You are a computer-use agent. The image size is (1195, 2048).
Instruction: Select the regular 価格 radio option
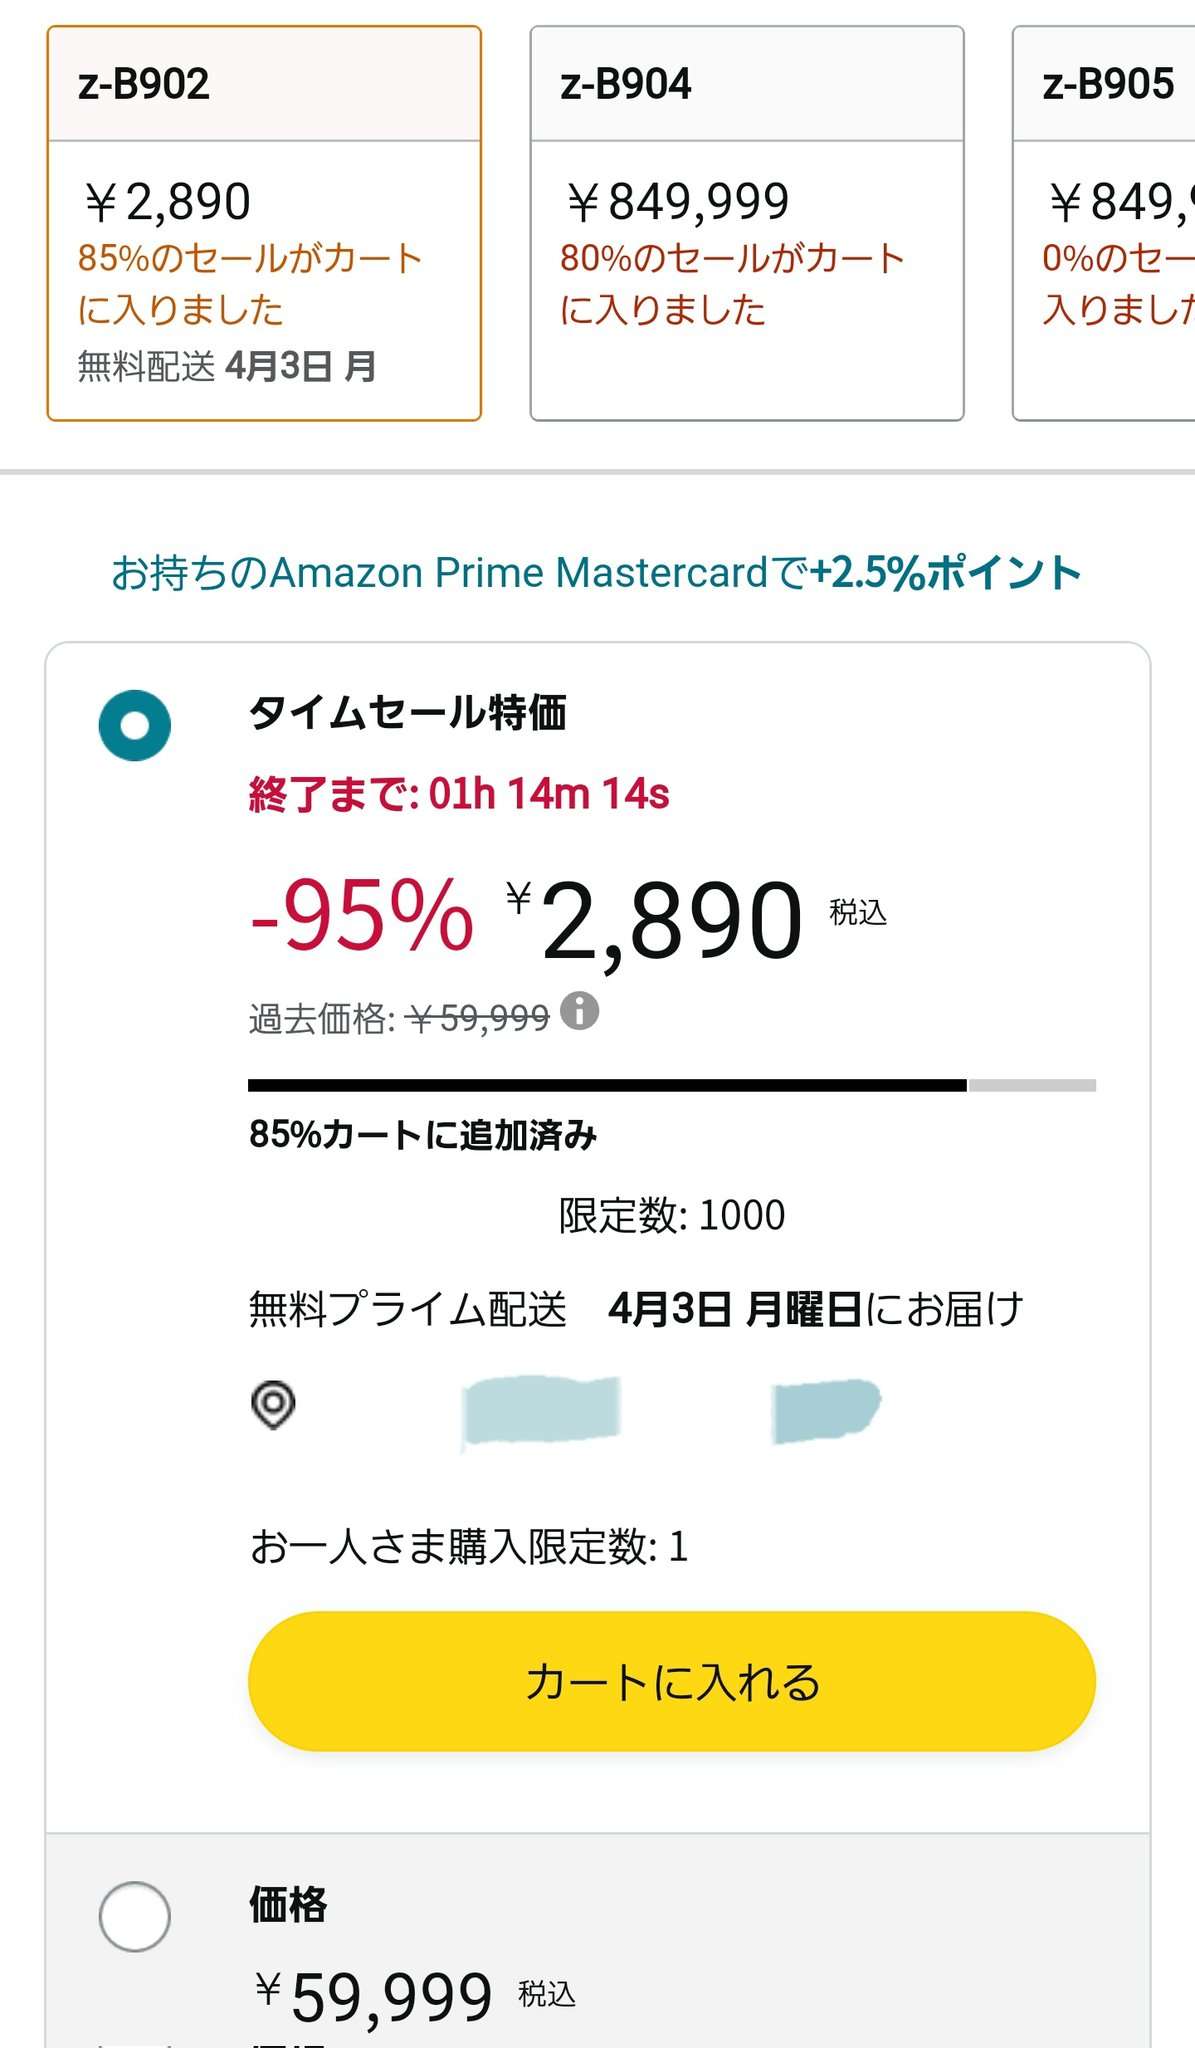click(135, 1916)
